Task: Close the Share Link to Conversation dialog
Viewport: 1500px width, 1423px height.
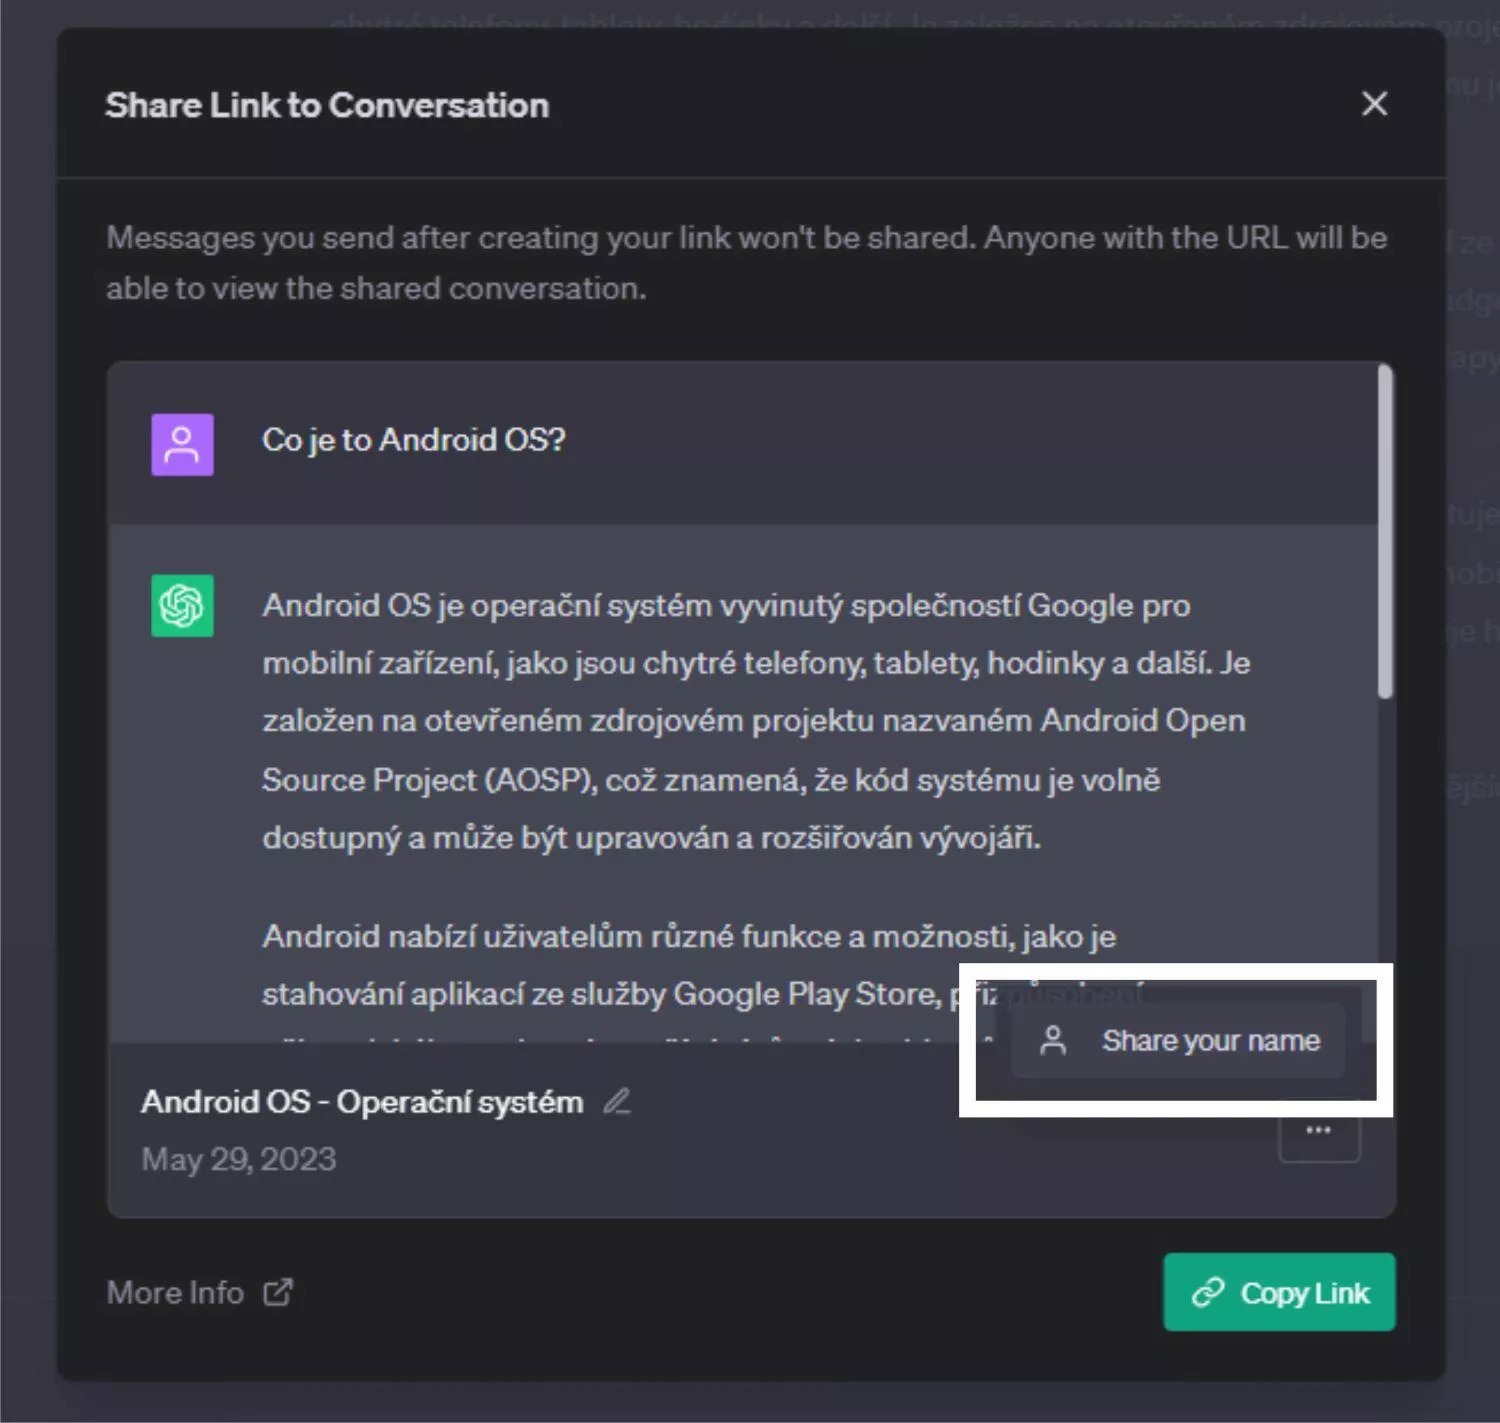Action: (1374, 104)
